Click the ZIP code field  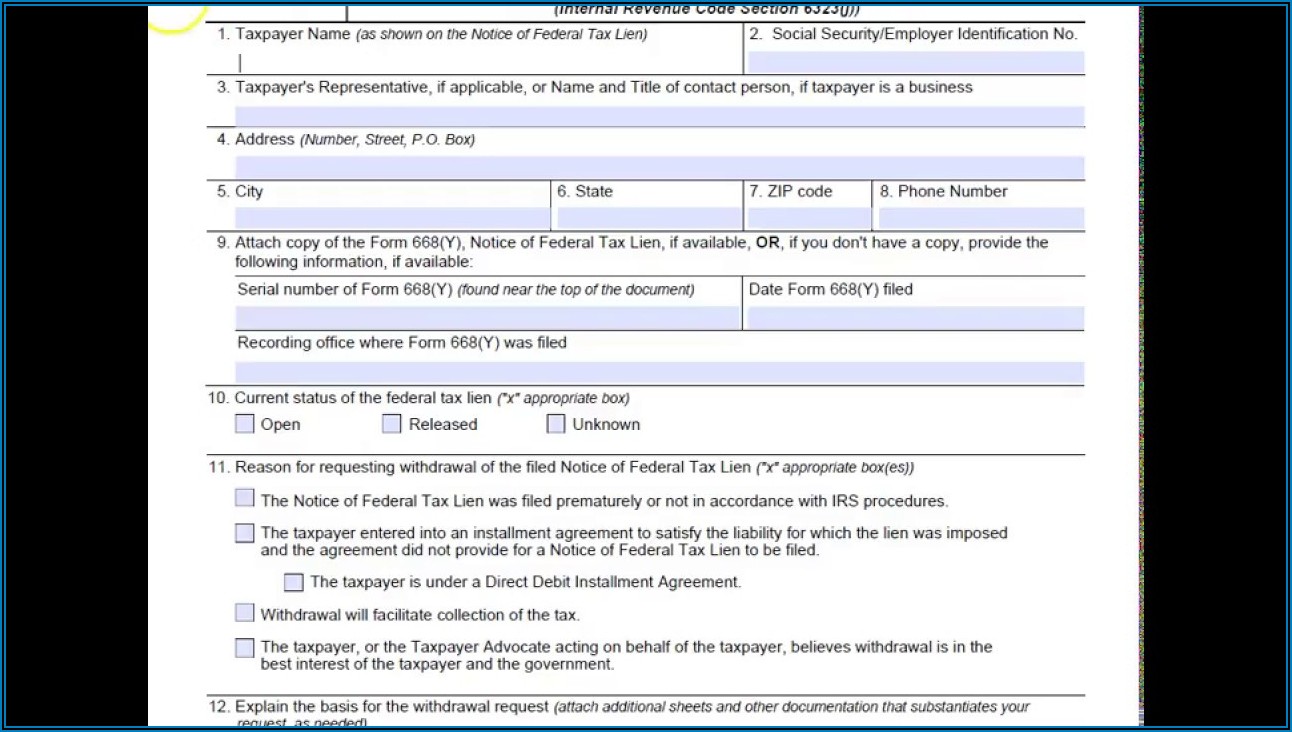click(808, 218)
